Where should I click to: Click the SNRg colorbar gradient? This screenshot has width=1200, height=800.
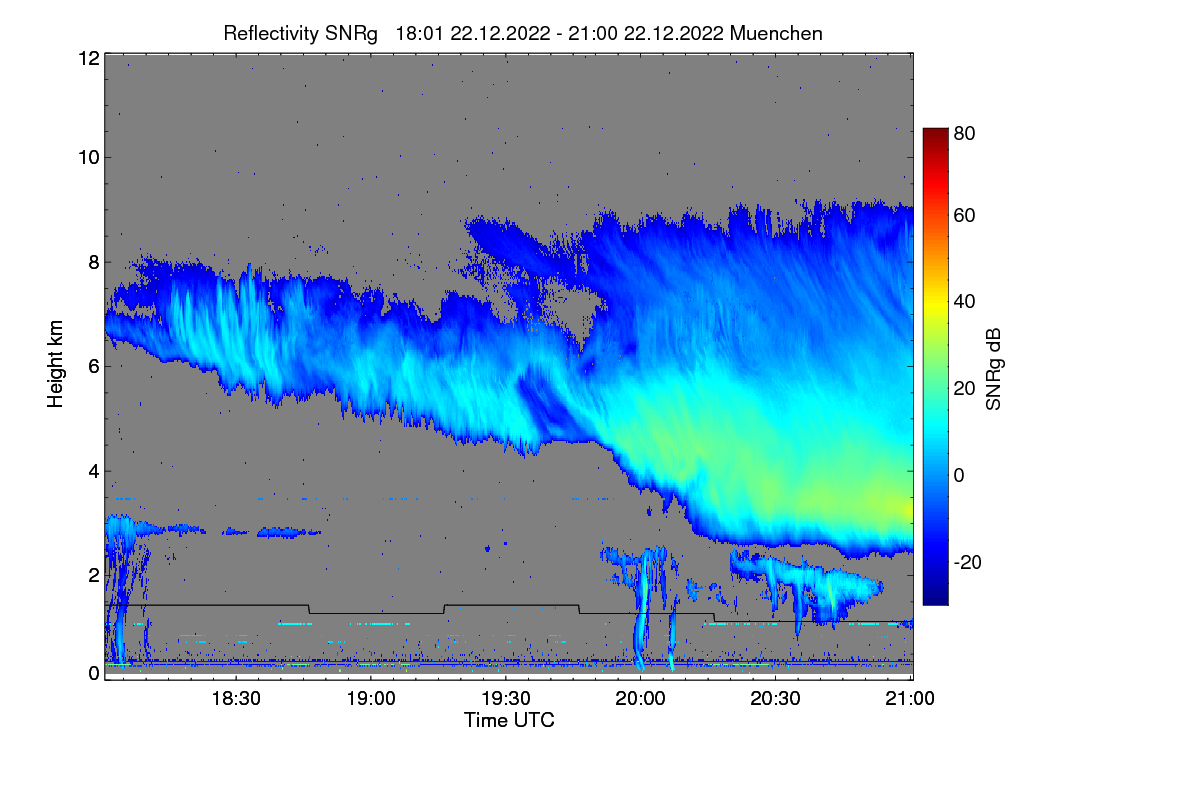[935, 366]
